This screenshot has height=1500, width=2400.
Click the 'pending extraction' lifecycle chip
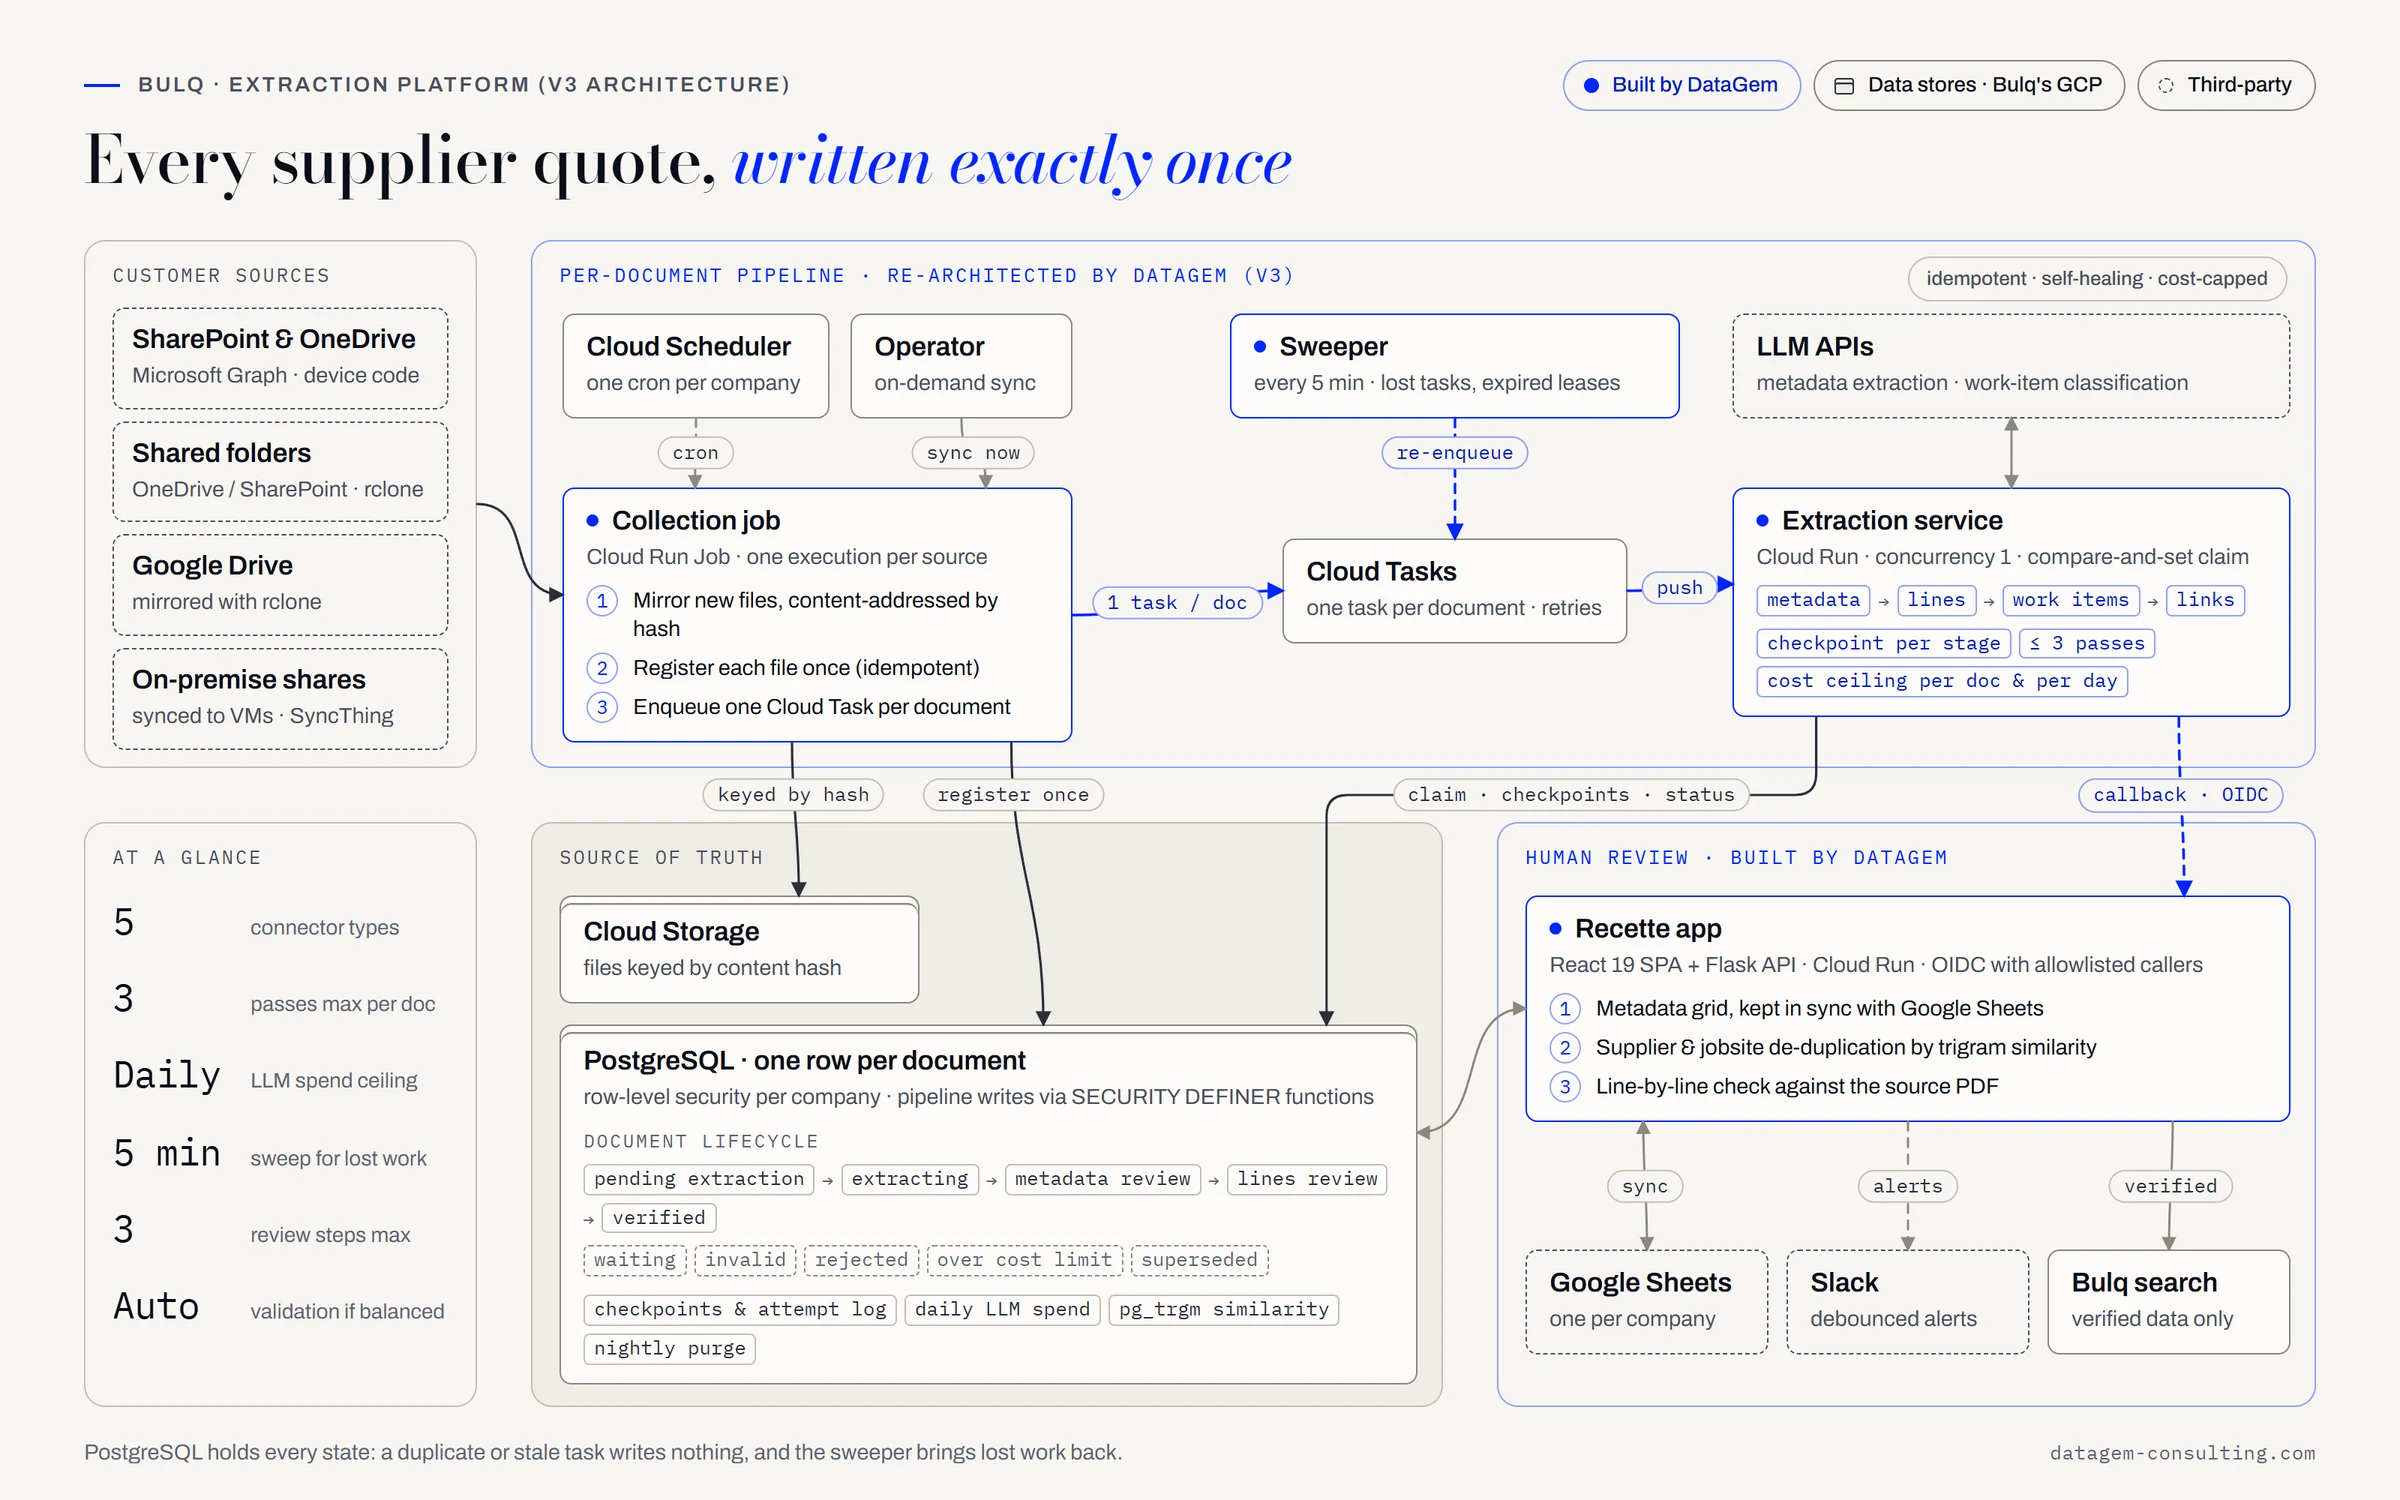tap(698, 1179)
